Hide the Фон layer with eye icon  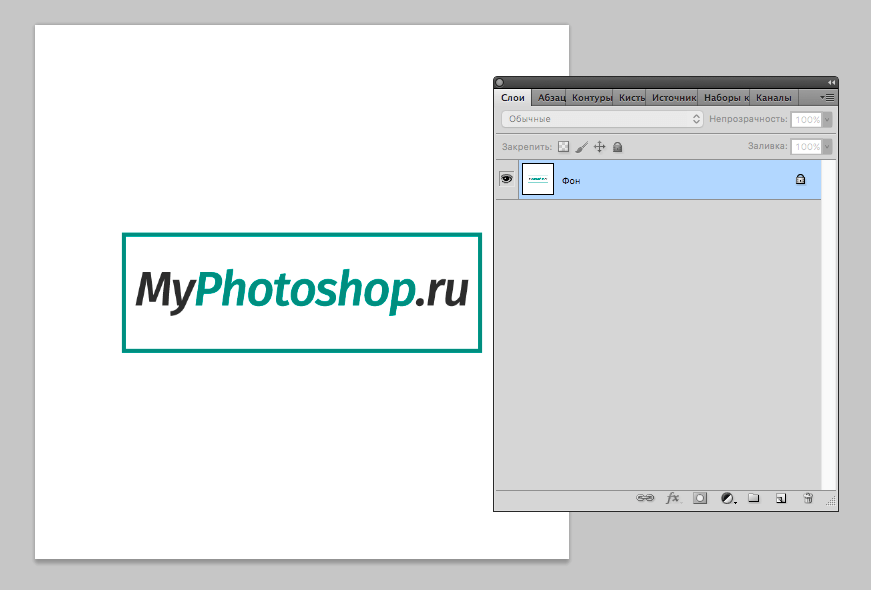point(506,179)
